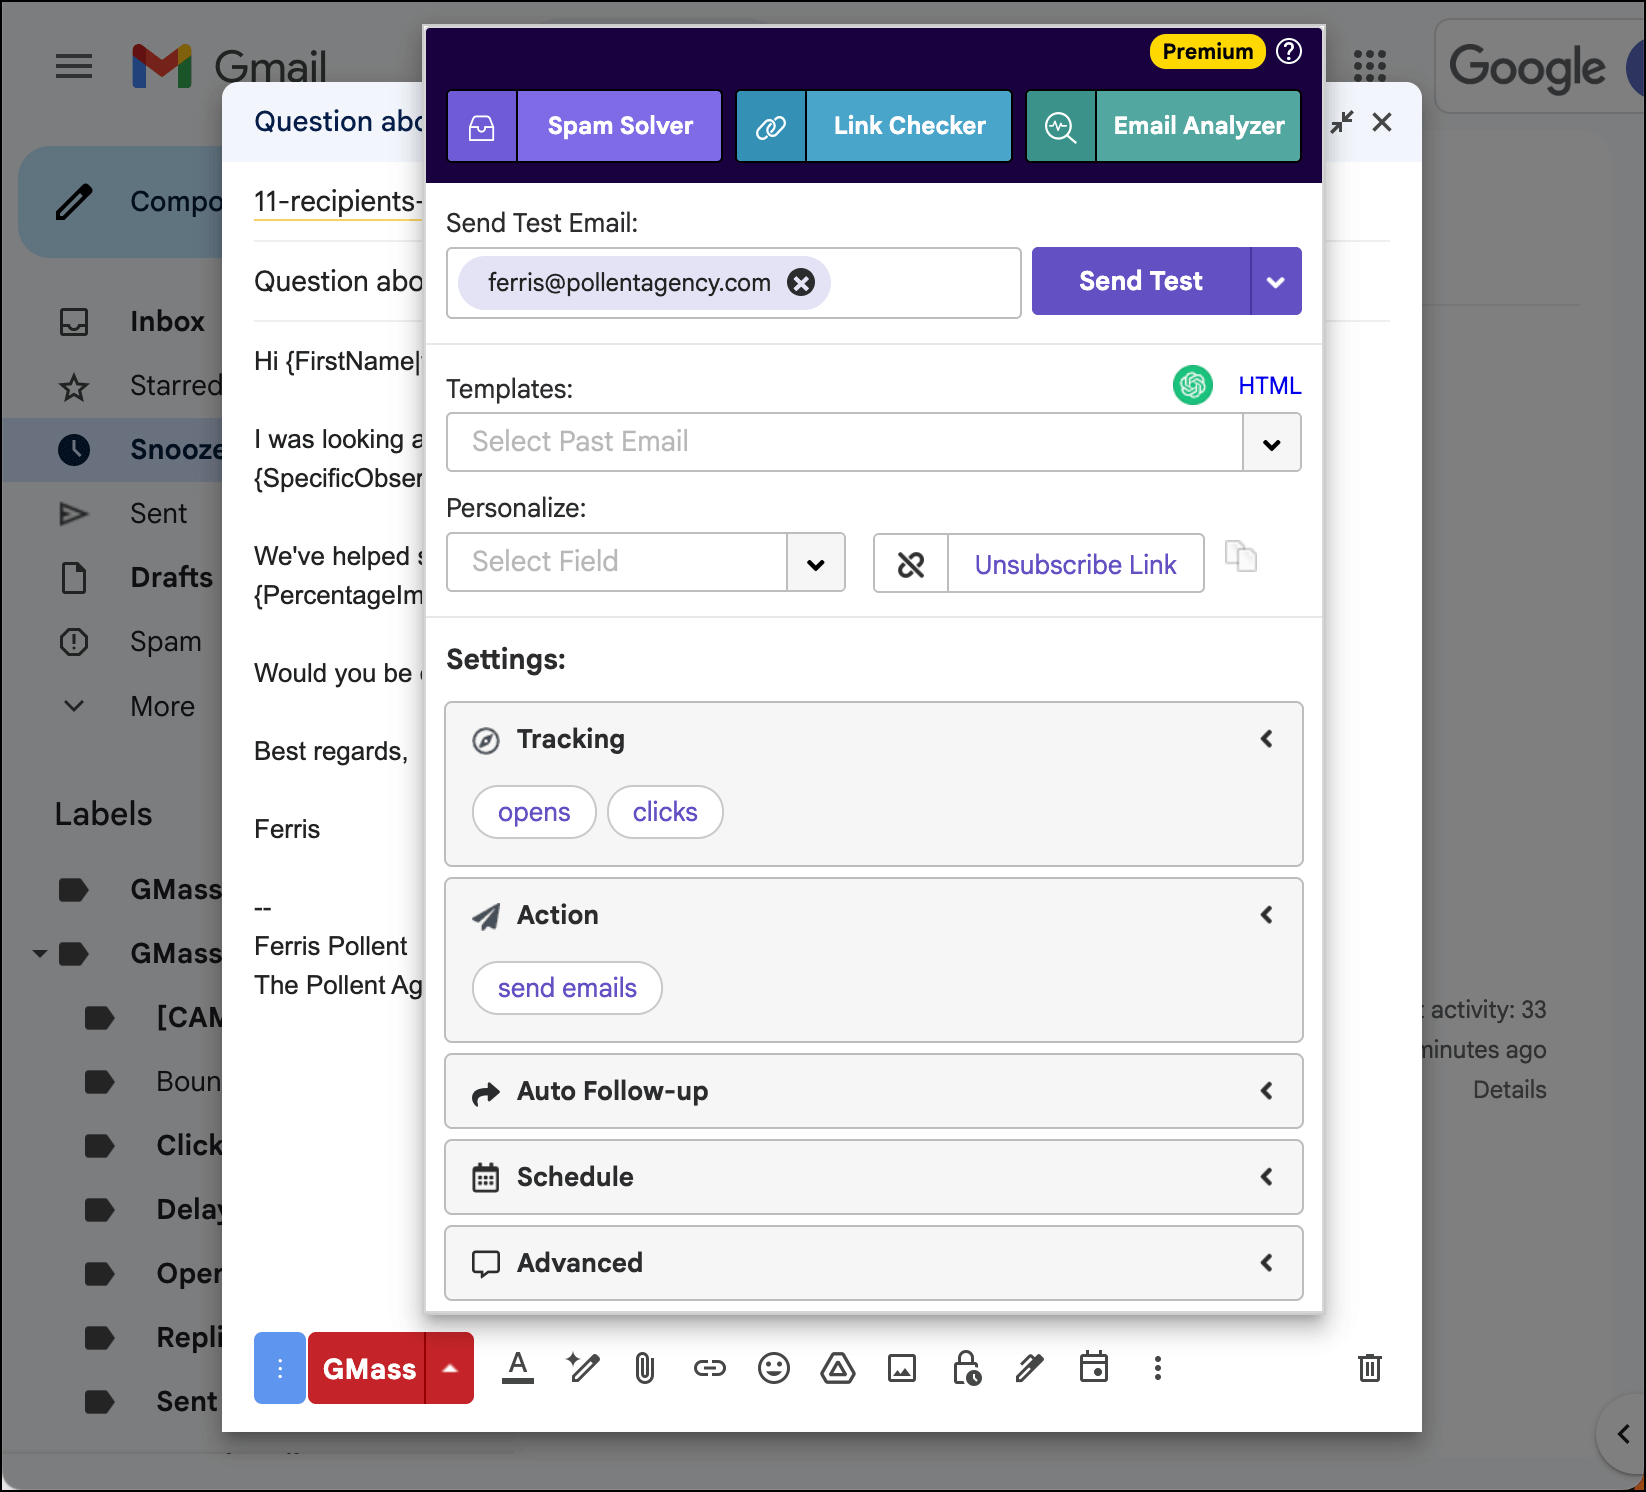Screen dimensions: 1646x1492
Task: Click the Send Test Email address field
Action: (x=733, y=283)
